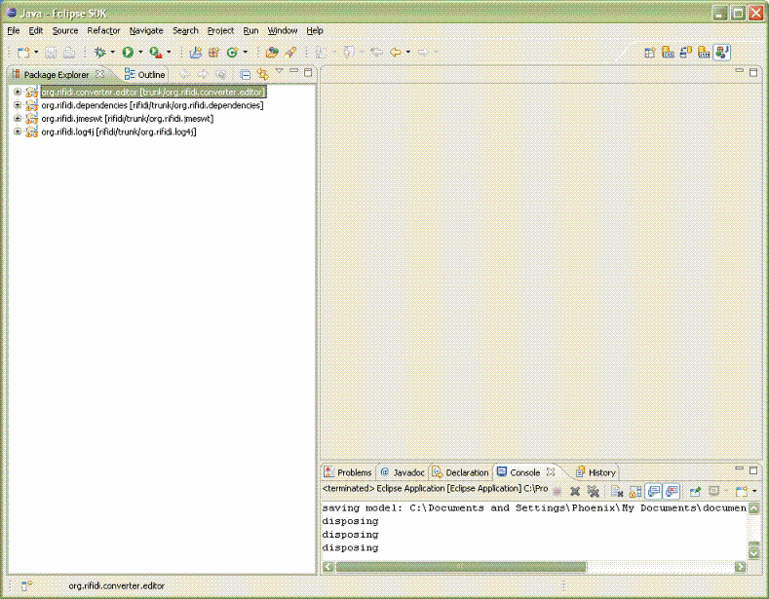Click the Clear Console icon
The width and height of the screenshot is (769, 599).
[x=617, y=491]
